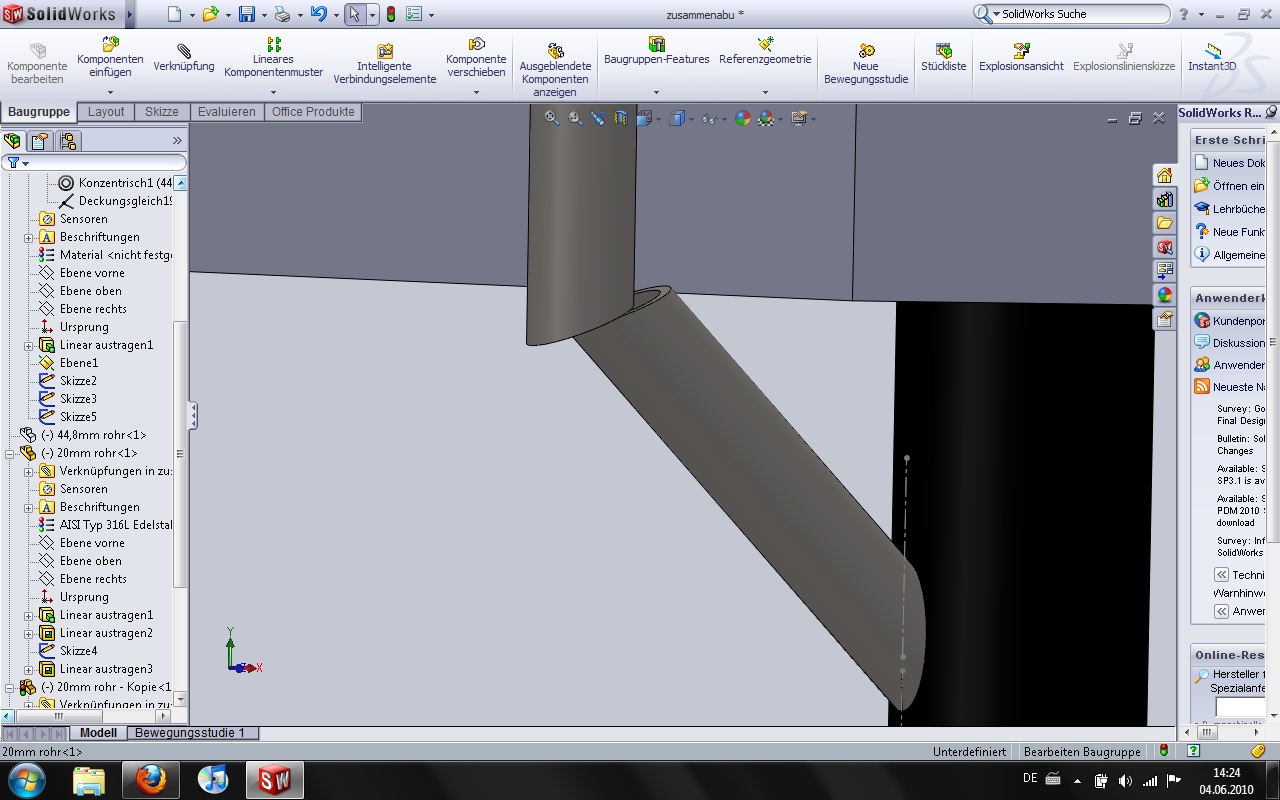Open the Design Library task pane icon

[1164, 199]
